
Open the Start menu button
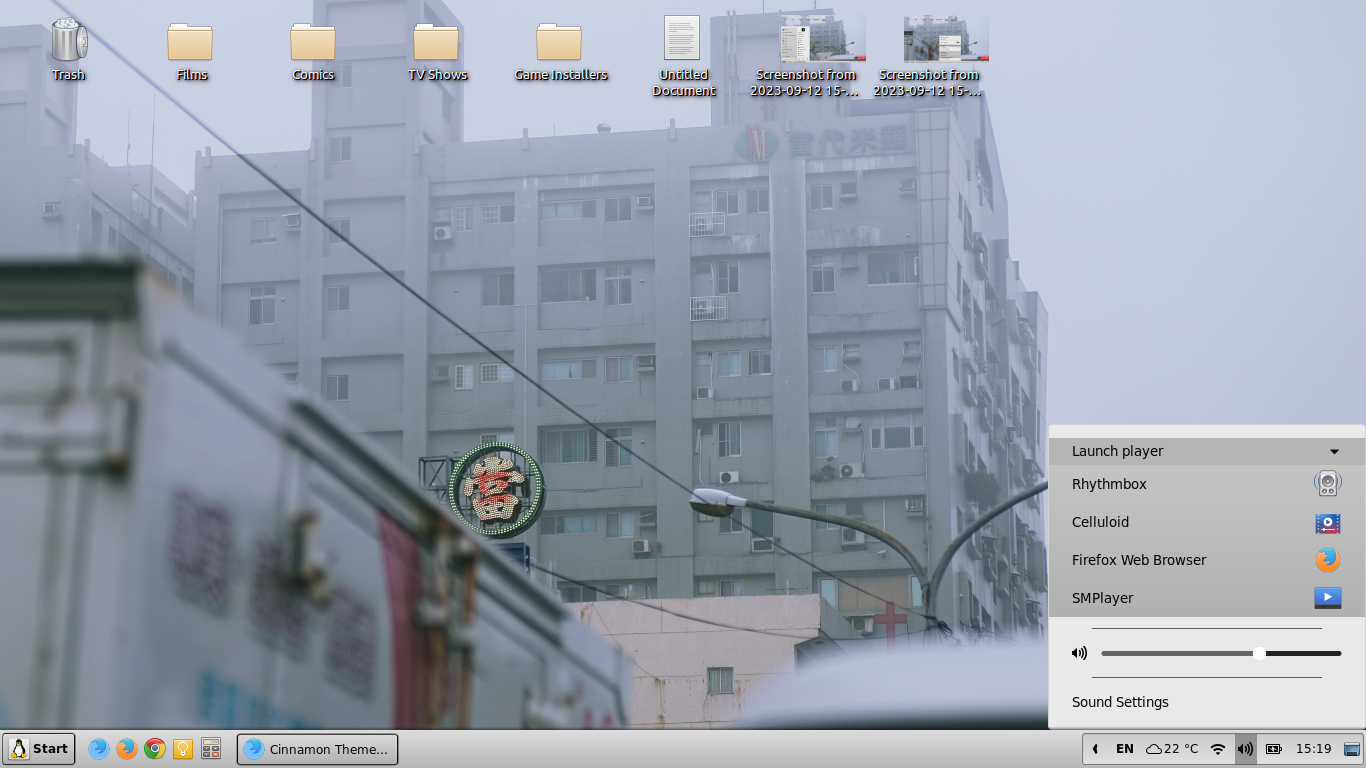tap(39, 748)
